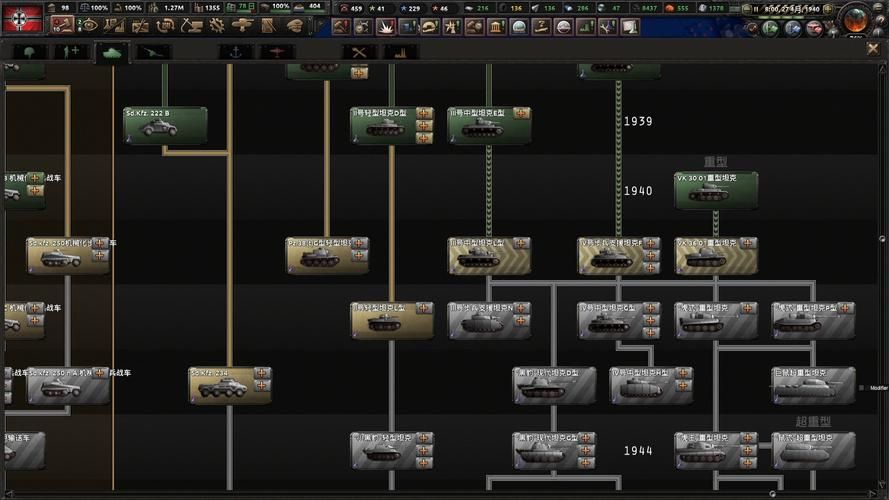Viewport: 889px width, 500px height.
Task: Open the diplomacy icon in the top bar
Action: pyautogui.click(x=140, y=26)
